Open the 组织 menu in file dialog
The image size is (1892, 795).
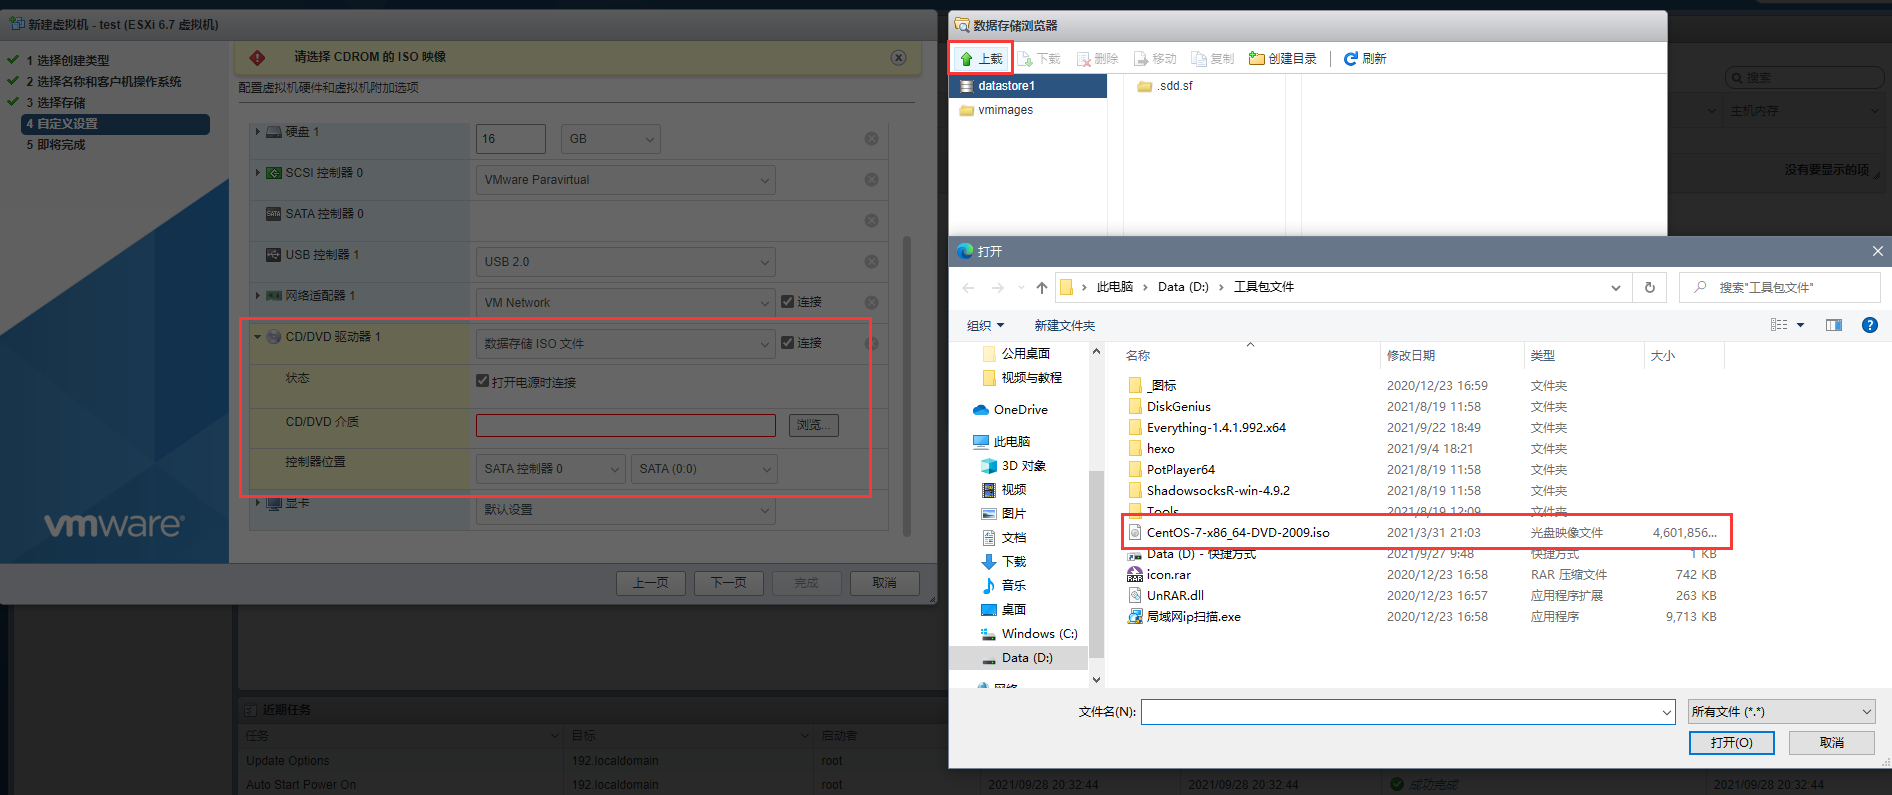pos(985,326)
